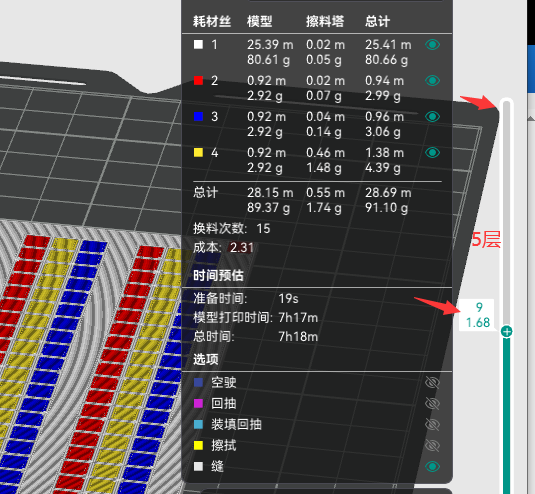Click the layer 9 height 1.68 label
This screenshot has width=535, height=494.
[x=478, y=315]
